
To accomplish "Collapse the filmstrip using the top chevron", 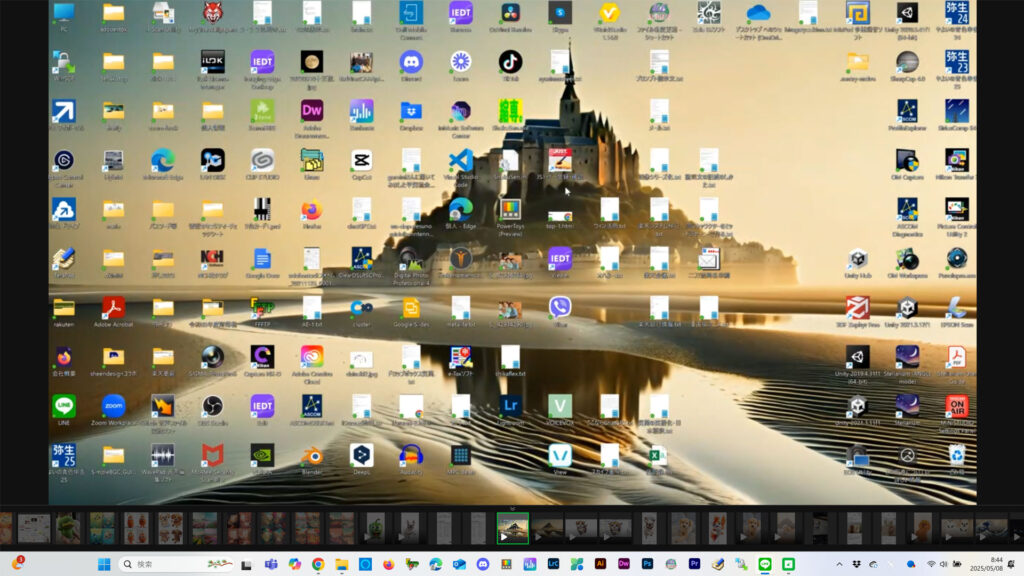I will coord(513,508).
